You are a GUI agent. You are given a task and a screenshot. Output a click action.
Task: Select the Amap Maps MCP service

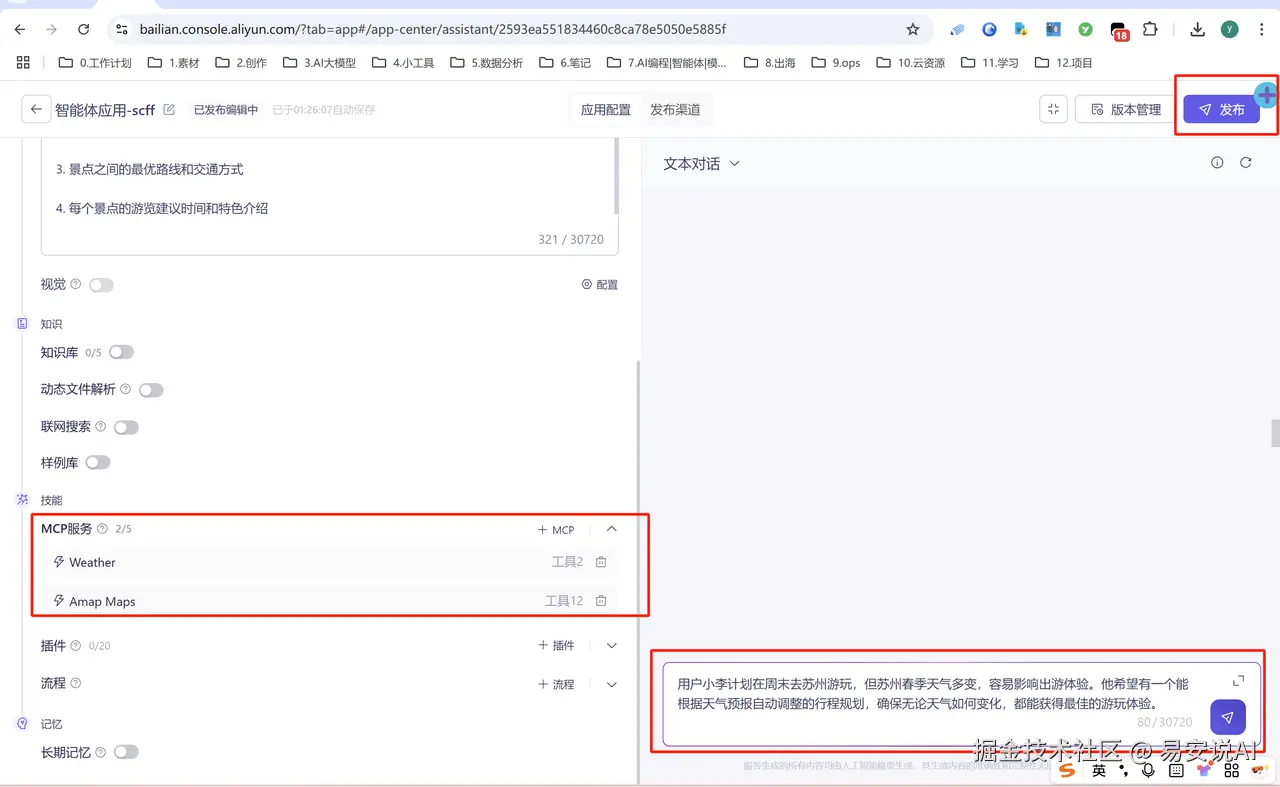tap(330, 601)
